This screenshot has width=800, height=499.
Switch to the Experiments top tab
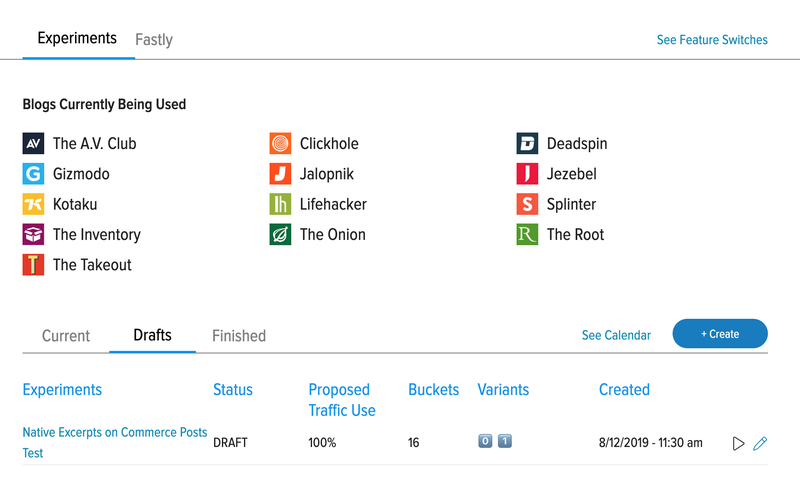[x=77, y=38]
